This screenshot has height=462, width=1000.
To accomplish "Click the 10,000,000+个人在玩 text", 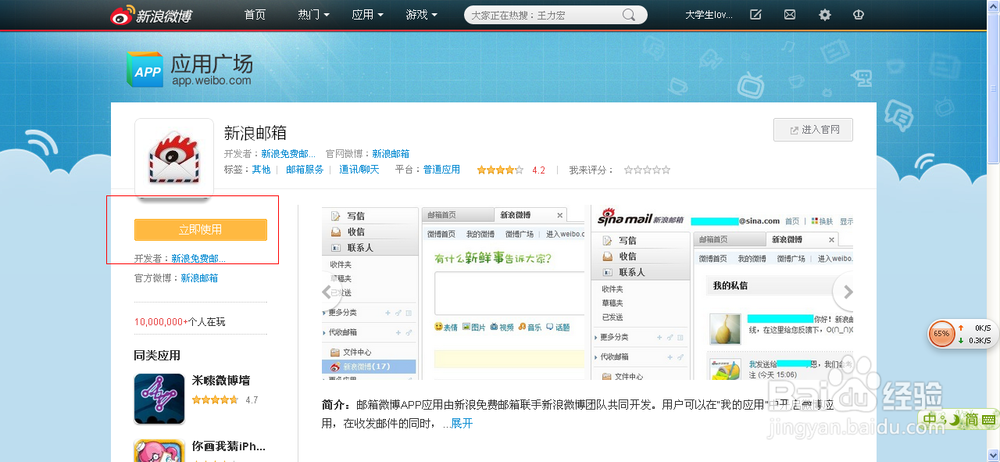I will click(179, 322).
